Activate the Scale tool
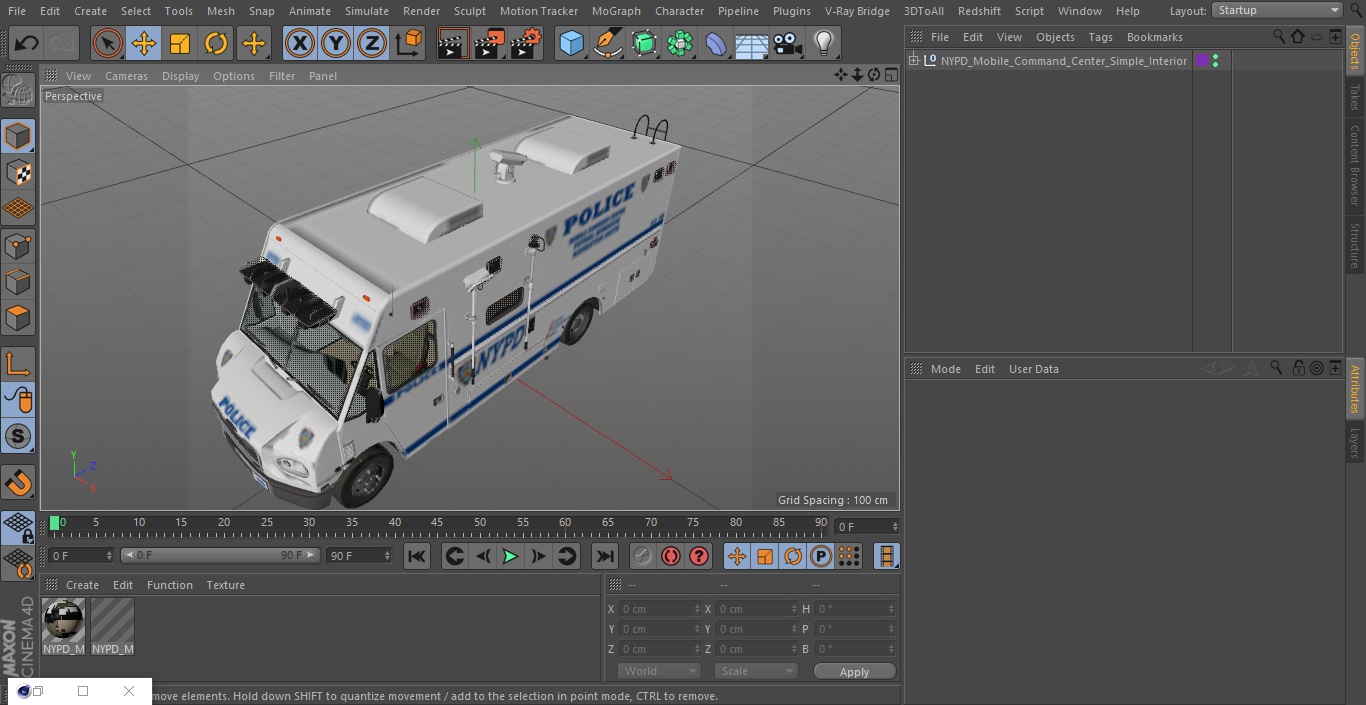Screen dimensions: 1366x705 180,43
